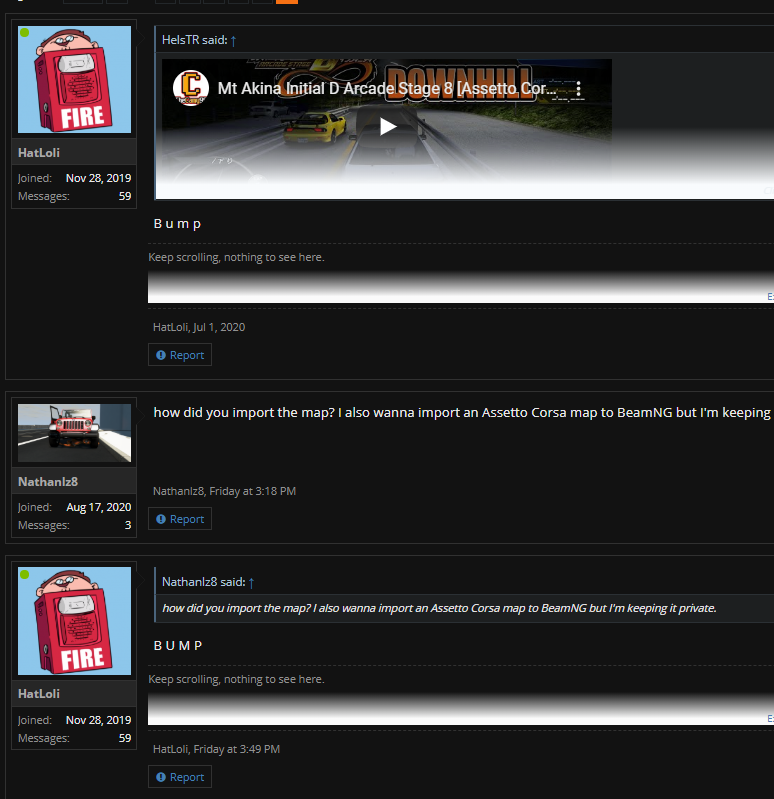
Task: Open HatLoli's avatar on the Jul 1 post
Action: [x=74, y=79]
